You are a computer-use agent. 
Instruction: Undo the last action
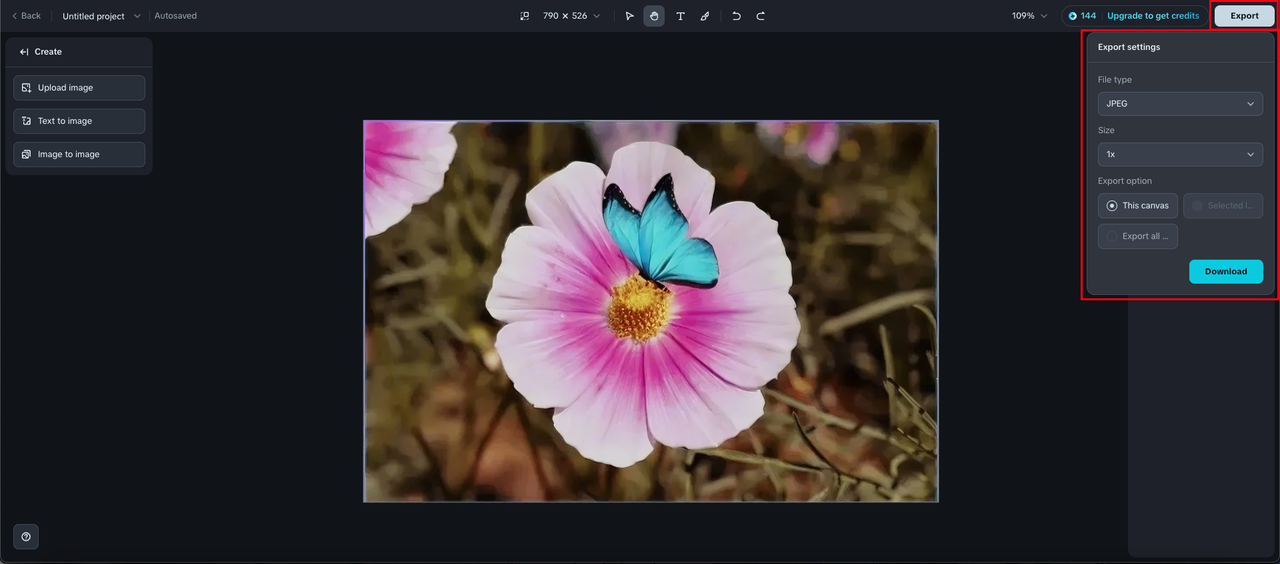736,16
